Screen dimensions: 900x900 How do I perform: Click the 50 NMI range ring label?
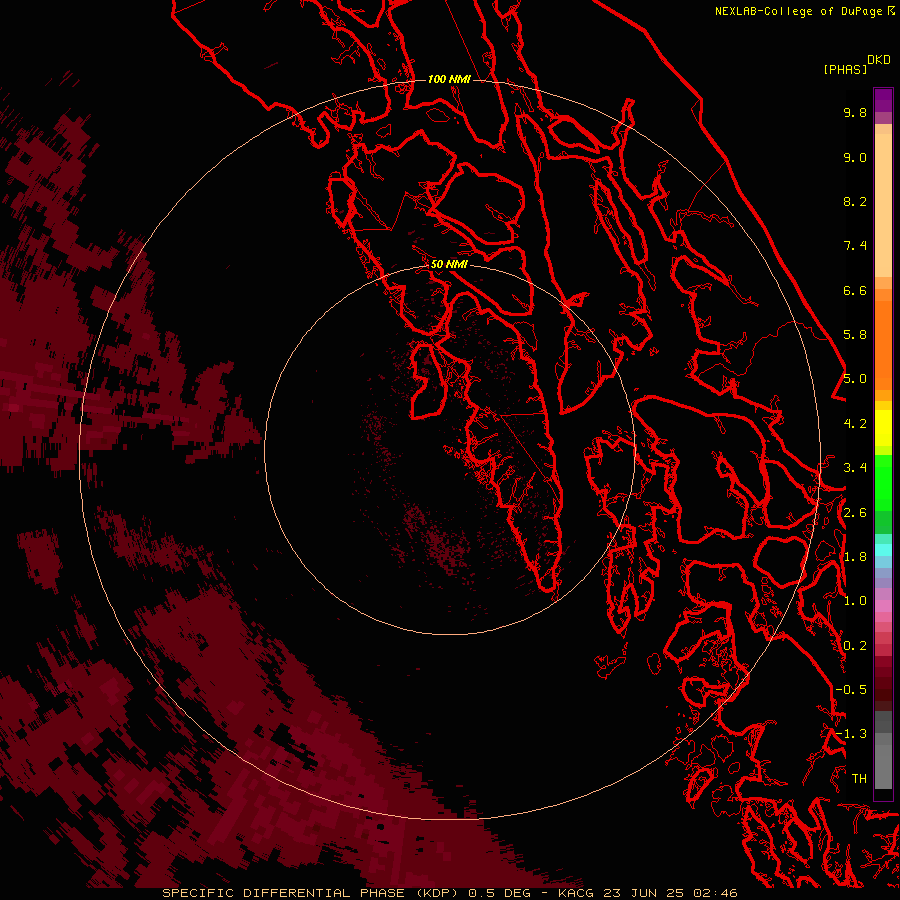pyautogui.click(x=449, y=264)
